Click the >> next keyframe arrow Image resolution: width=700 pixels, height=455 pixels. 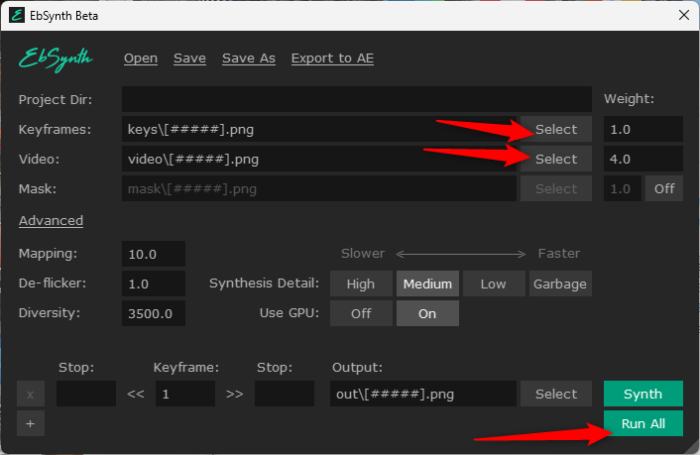[x=235, y=394]
